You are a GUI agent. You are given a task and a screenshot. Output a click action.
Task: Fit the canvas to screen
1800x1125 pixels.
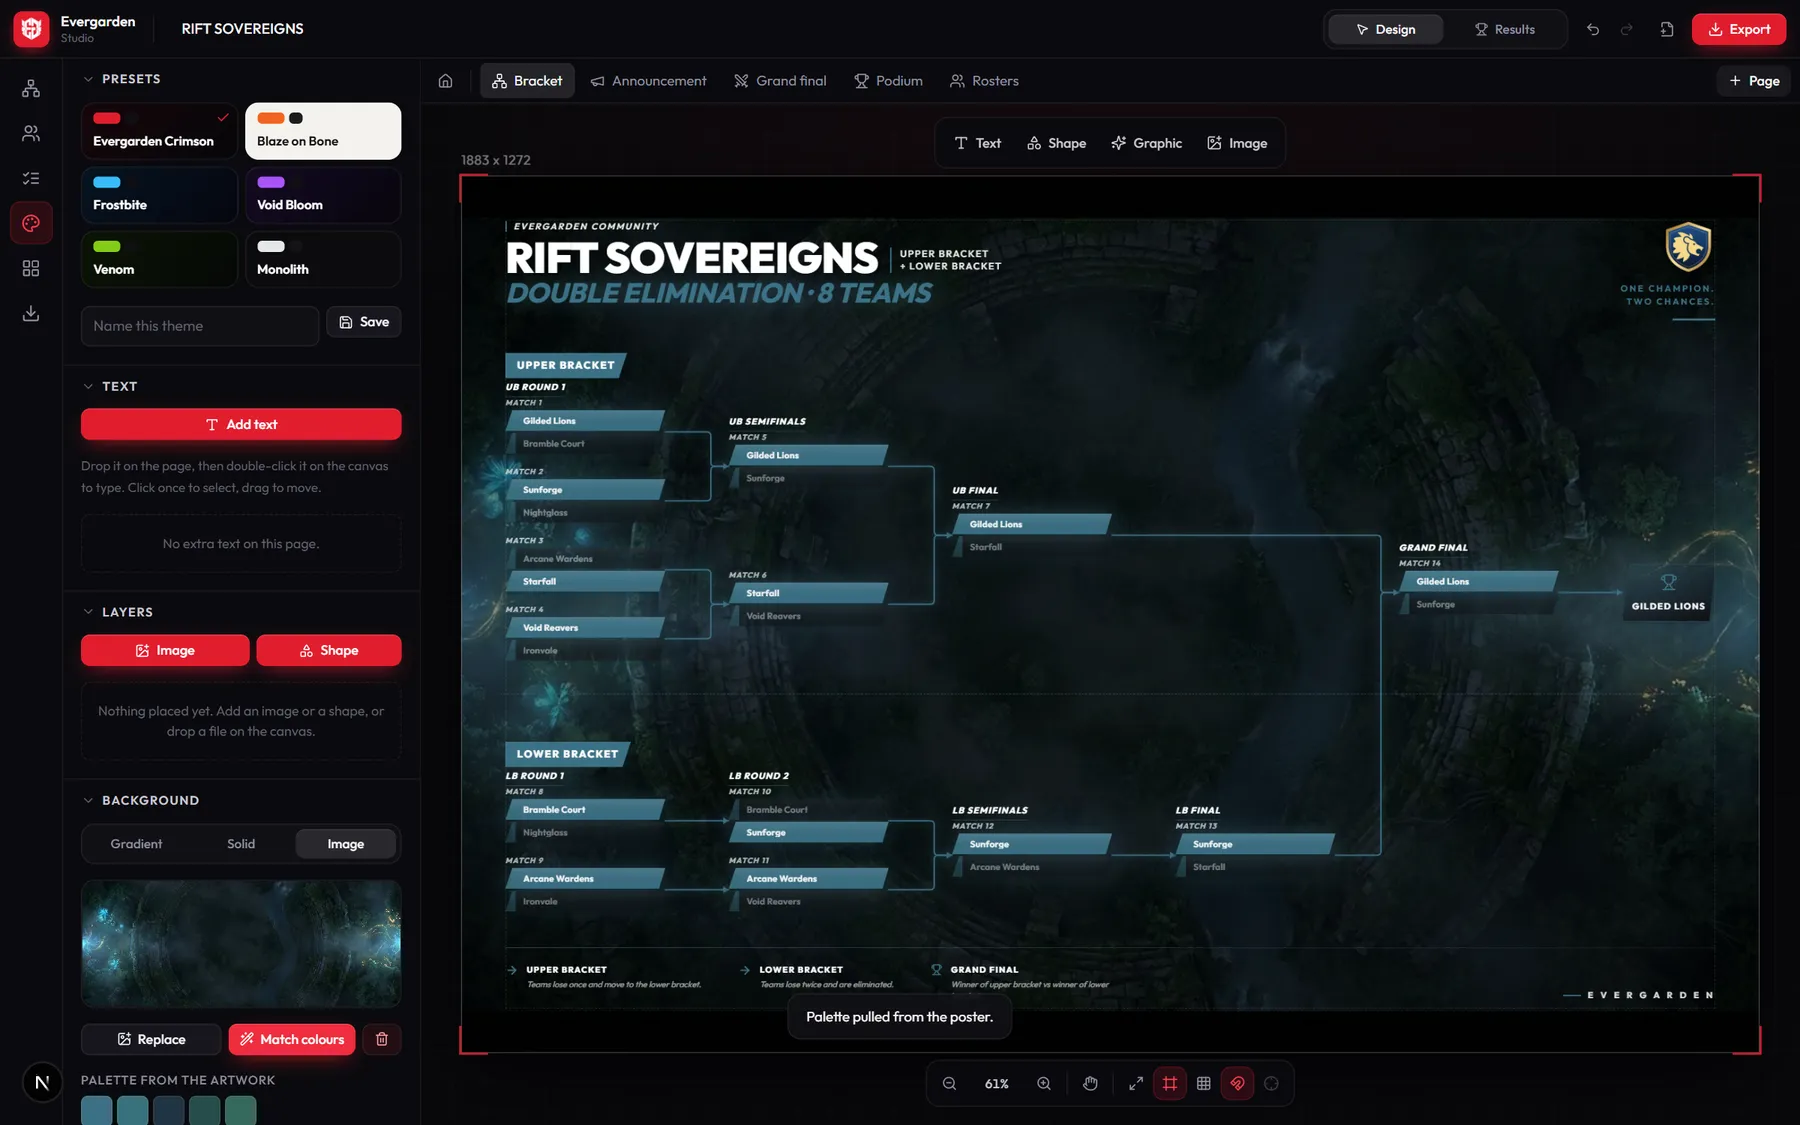point(1136,1084)
